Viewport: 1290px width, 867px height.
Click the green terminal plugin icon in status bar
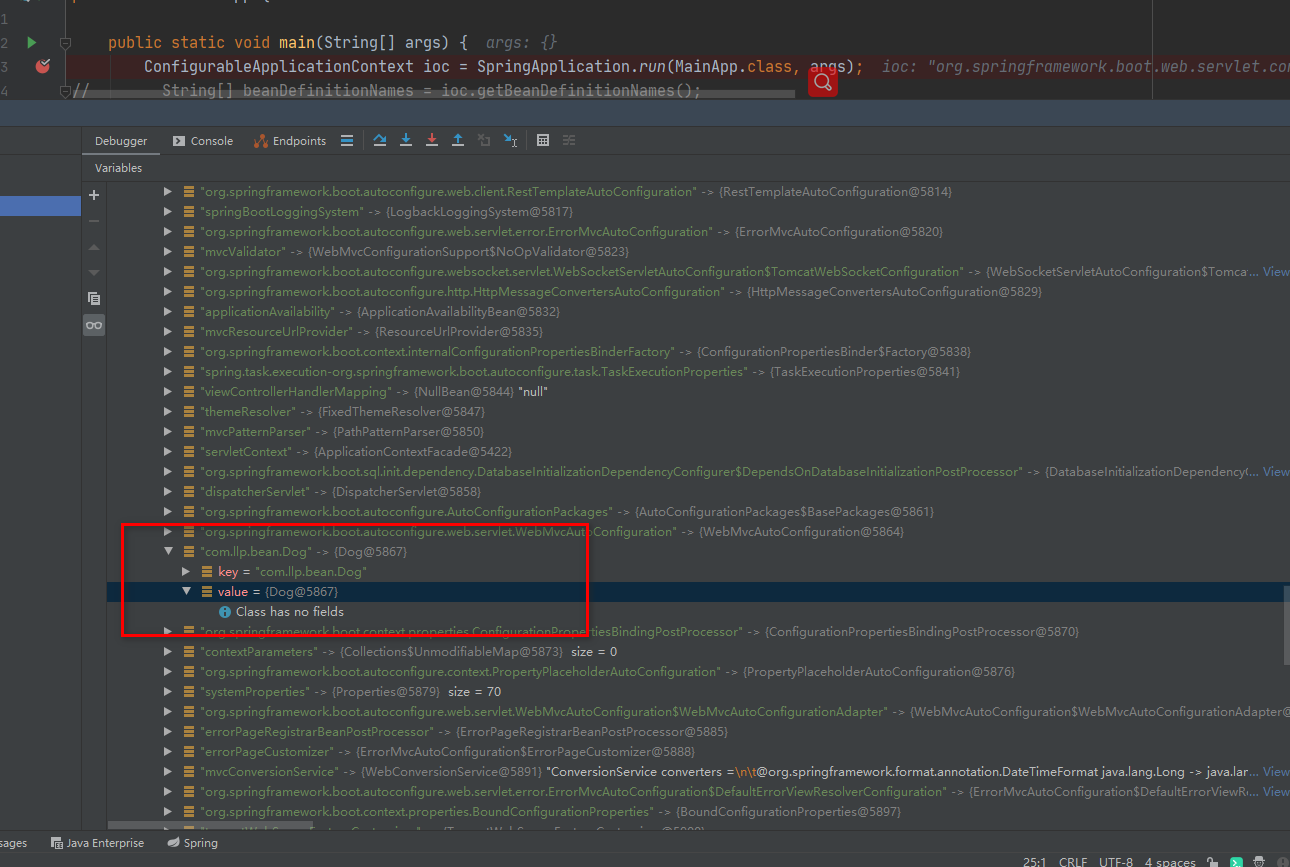point(1236,861)
